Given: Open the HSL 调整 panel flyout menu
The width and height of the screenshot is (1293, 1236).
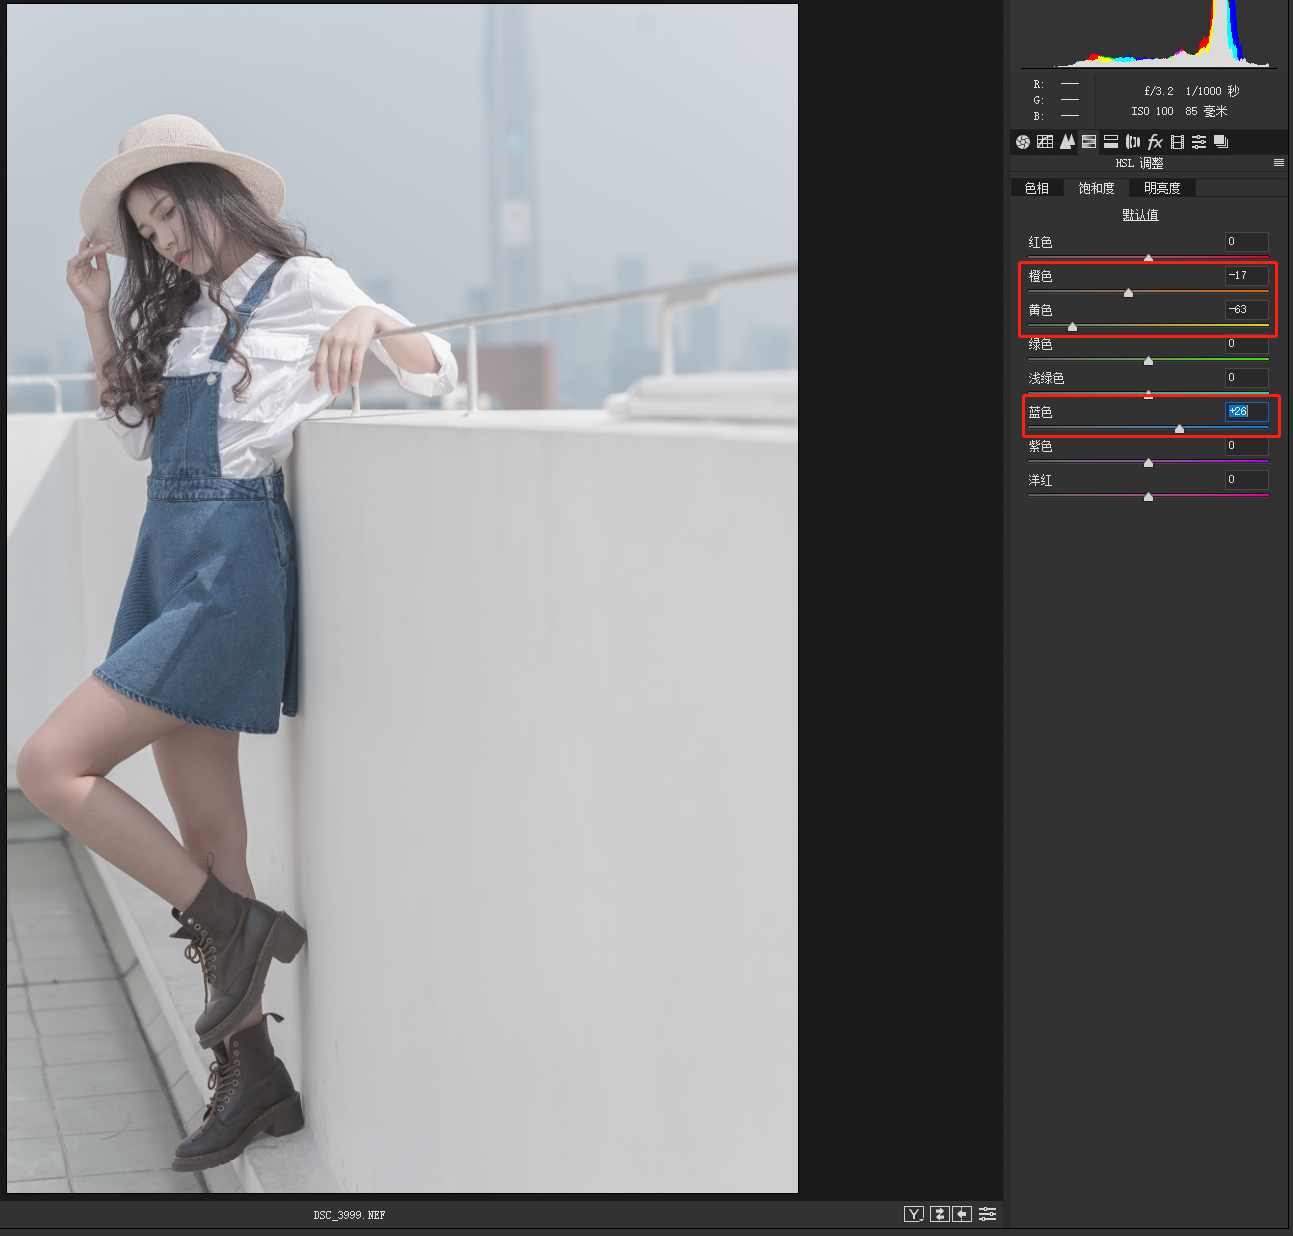Looking at the screenshot, I should (x=1278, y=162).
